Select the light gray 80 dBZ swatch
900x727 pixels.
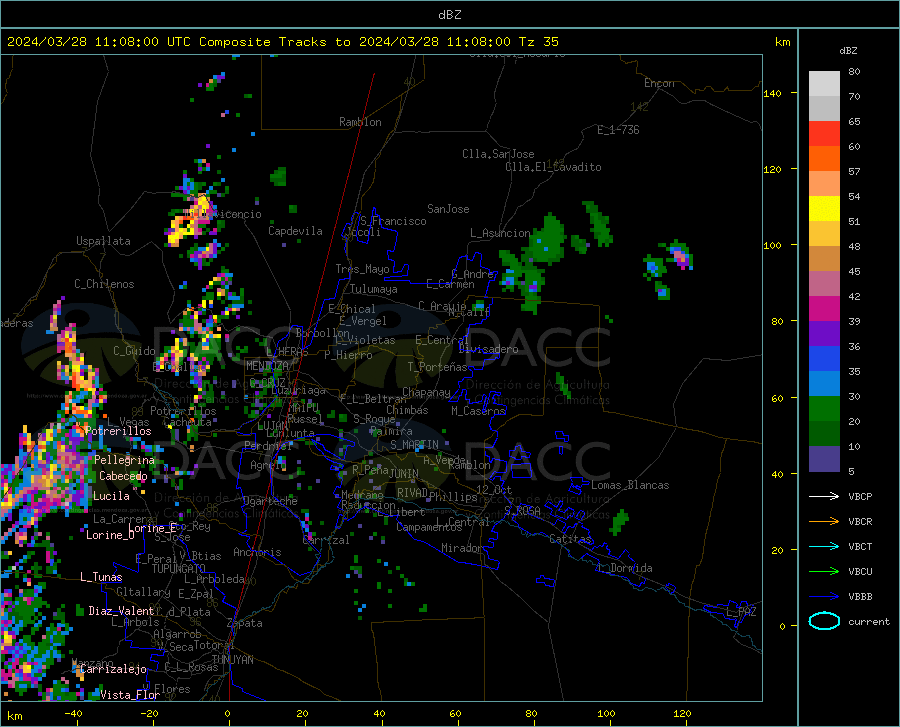824,83
